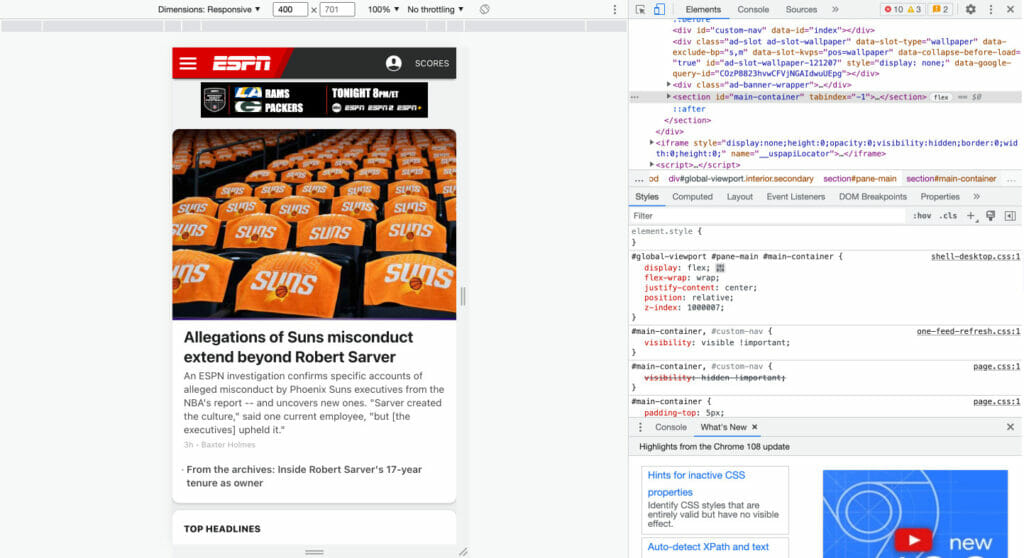This screenshot has height=558, width=1024.
Task: Open device toolbar more options menu
Action: (x=615, y=9)
